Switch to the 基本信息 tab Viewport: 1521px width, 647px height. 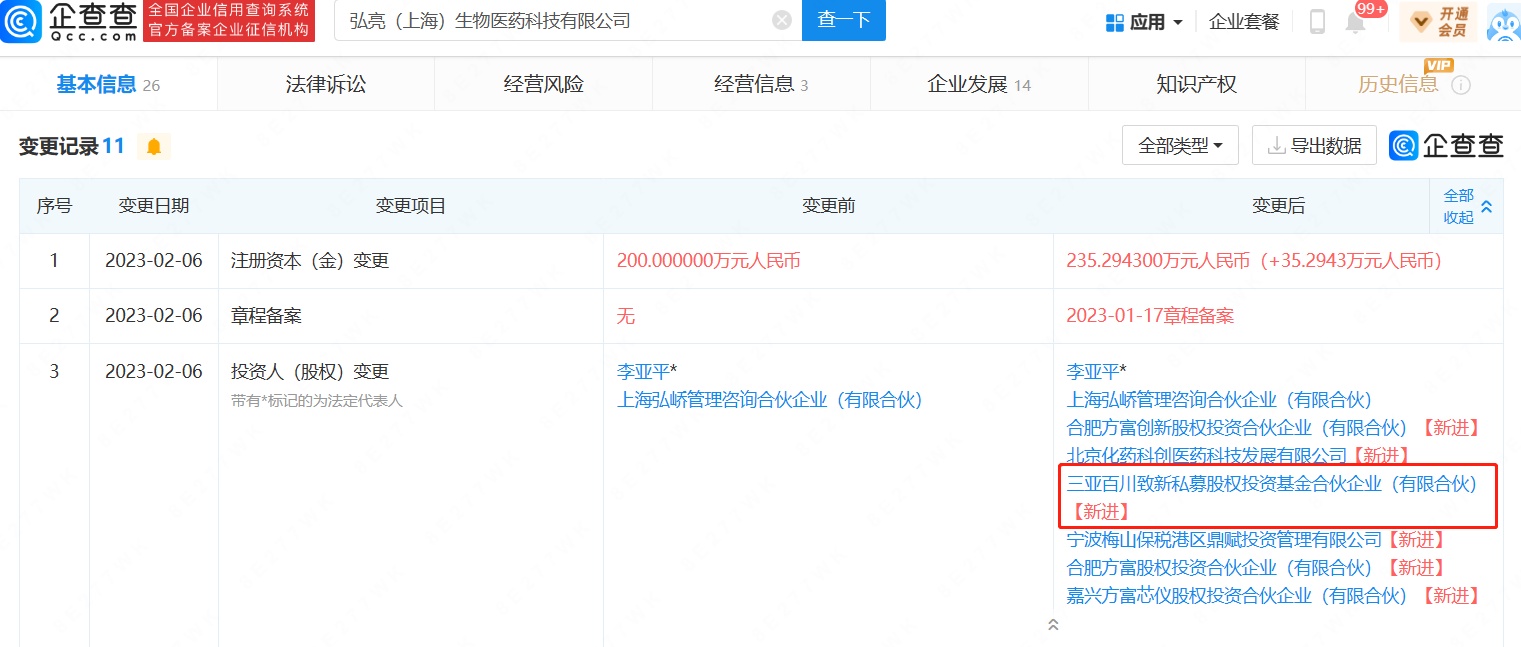[108, 85]
